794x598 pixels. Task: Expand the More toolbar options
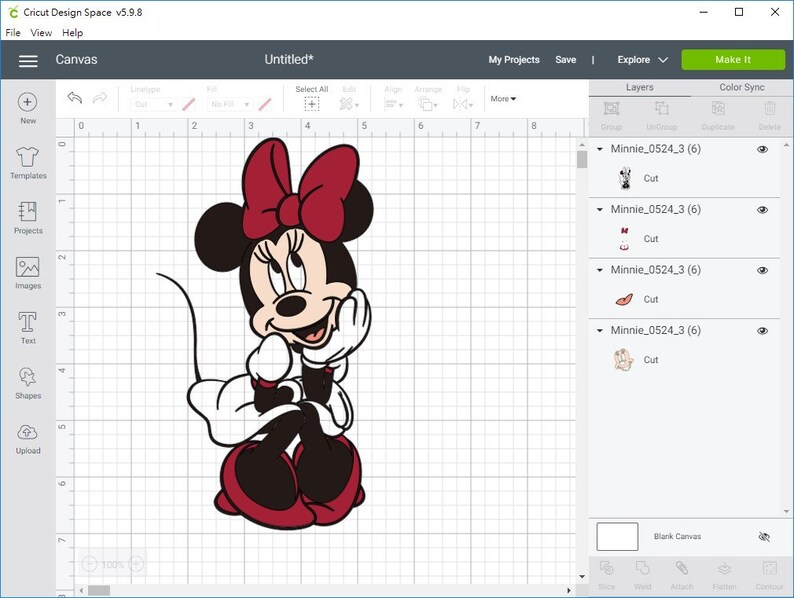(503, 99)
